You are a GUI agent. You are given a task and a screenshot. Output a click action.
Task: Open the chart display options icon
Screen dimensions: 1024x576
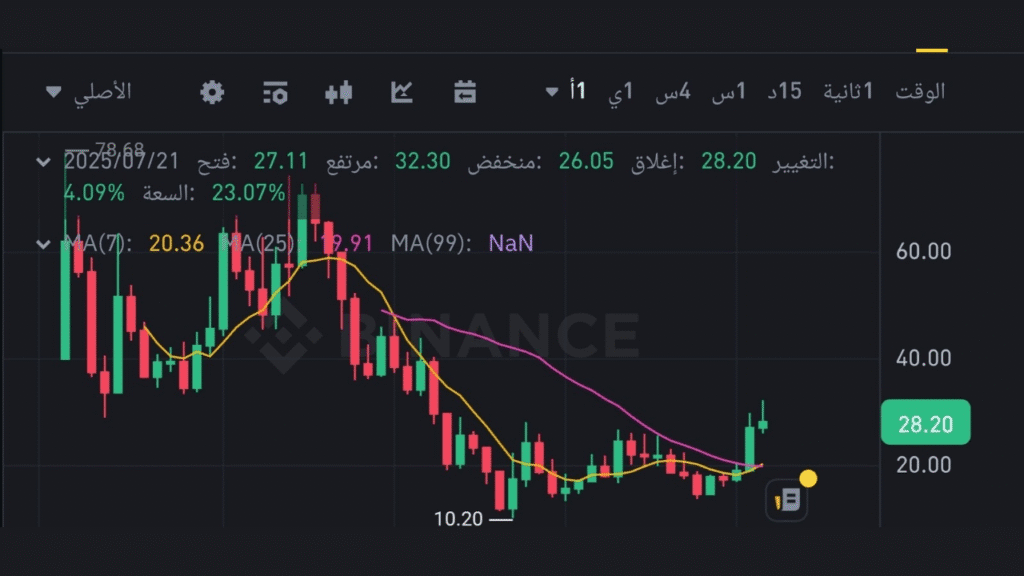(x=275, y=92)
